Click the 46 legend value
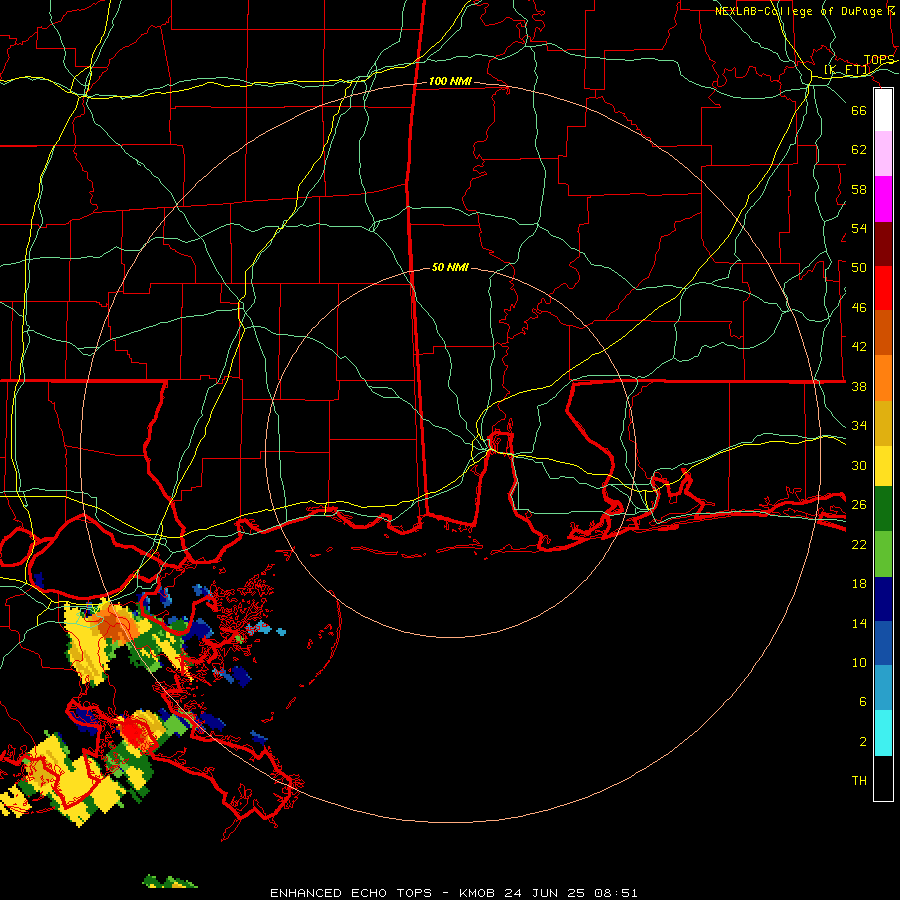The height and width of the screenshot is (900, 900). 859,307
